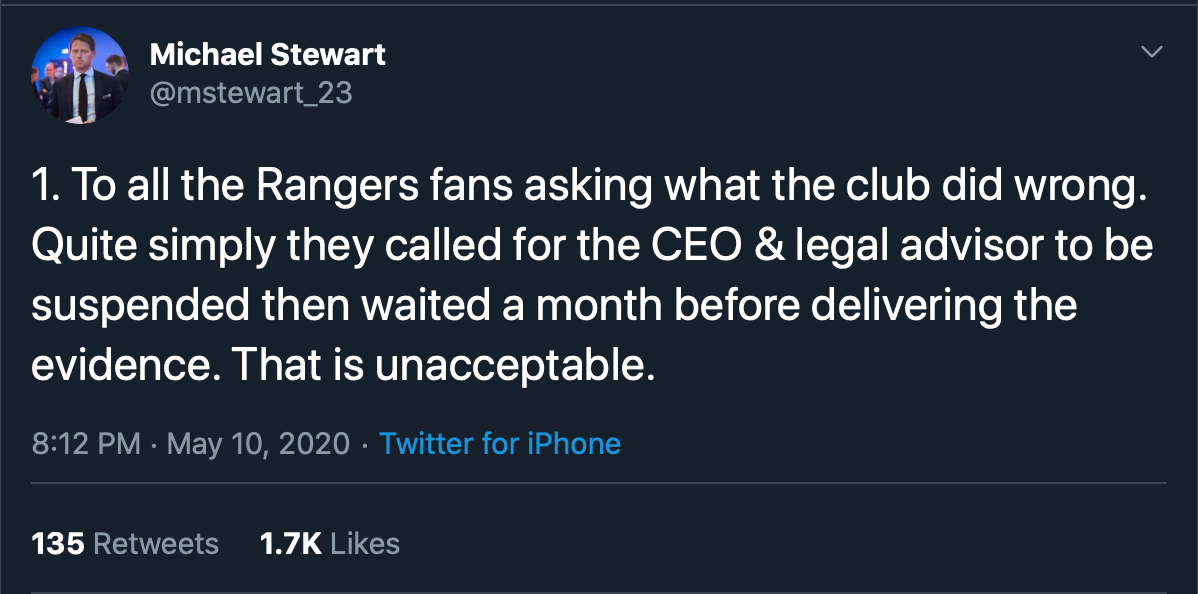The height and width of the screenshot is (594, 1198).
Task: Open the tweet options chevron menu
Action: click(x=1151, y=52)
